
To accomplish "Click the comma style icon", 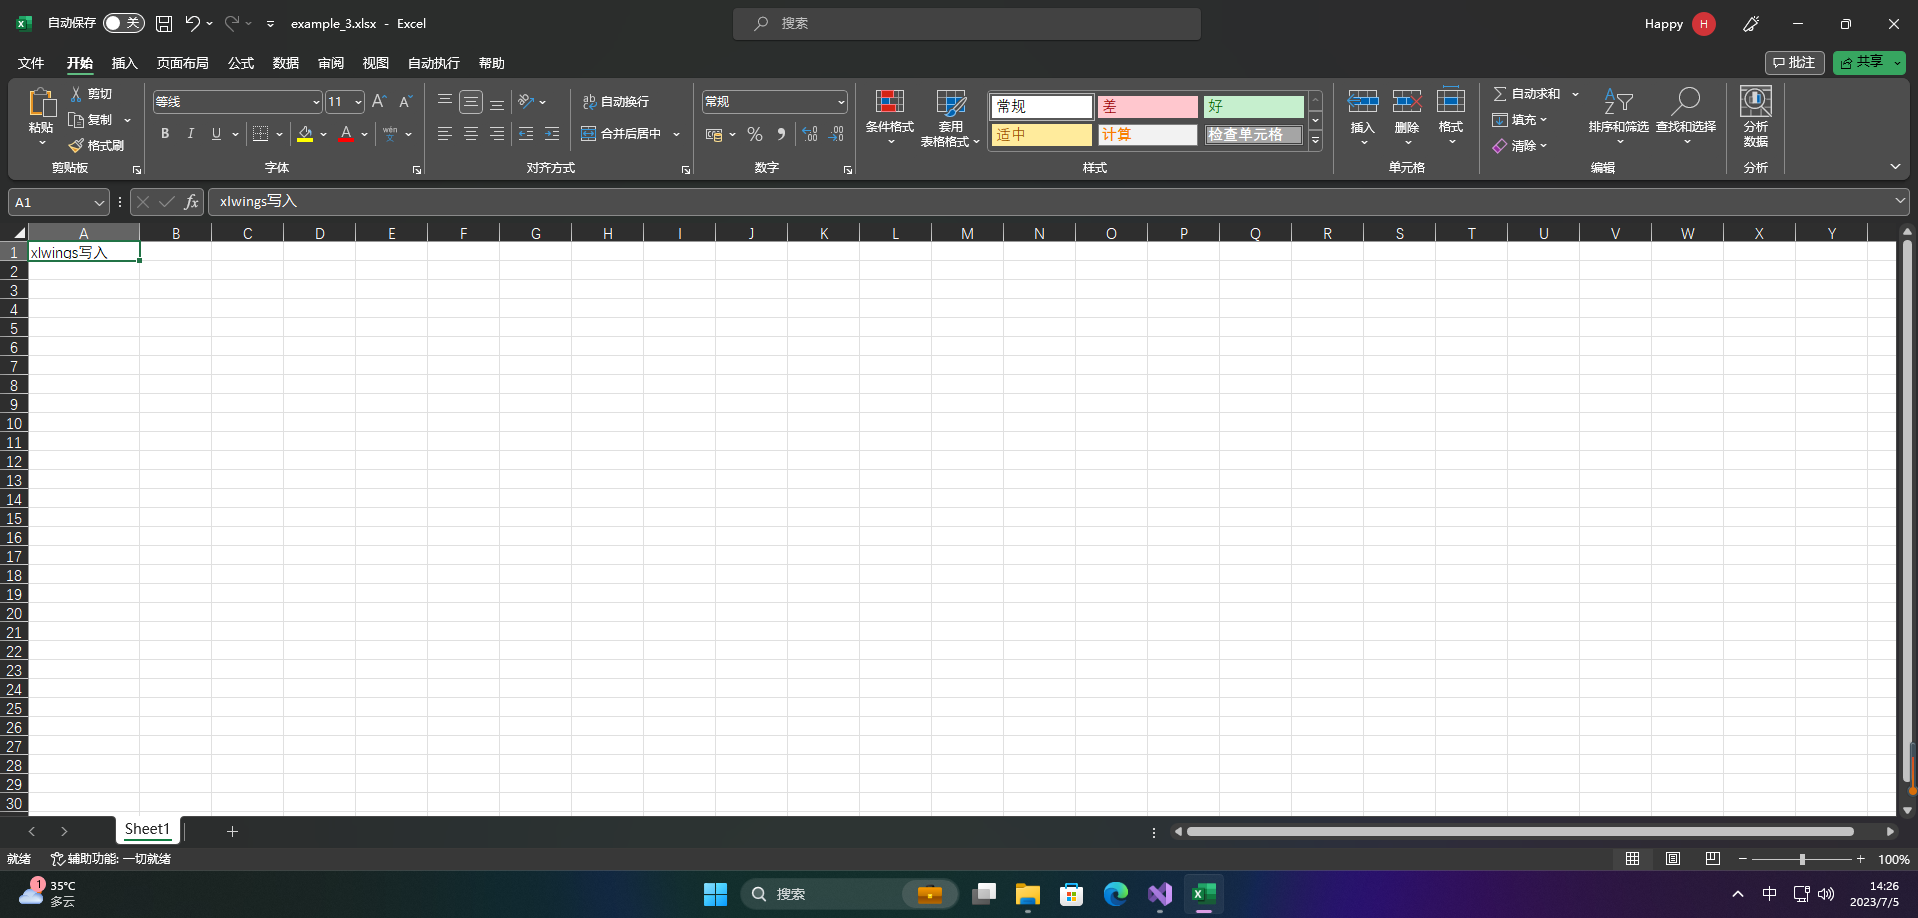I will [781, 134].
